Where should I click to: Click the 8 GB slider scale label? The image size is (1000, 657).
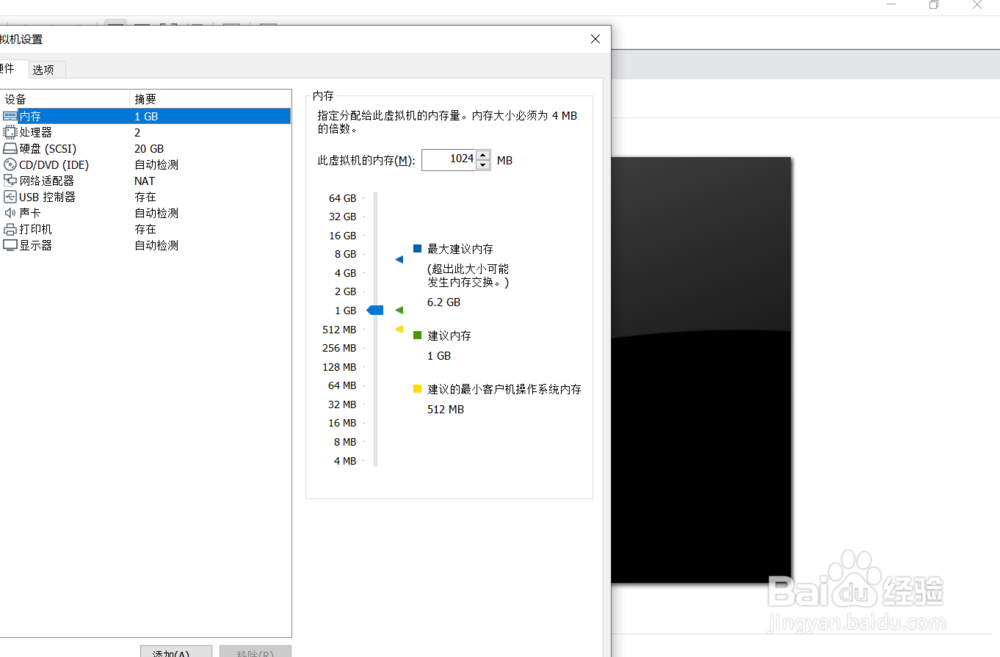tap(346, 254)
